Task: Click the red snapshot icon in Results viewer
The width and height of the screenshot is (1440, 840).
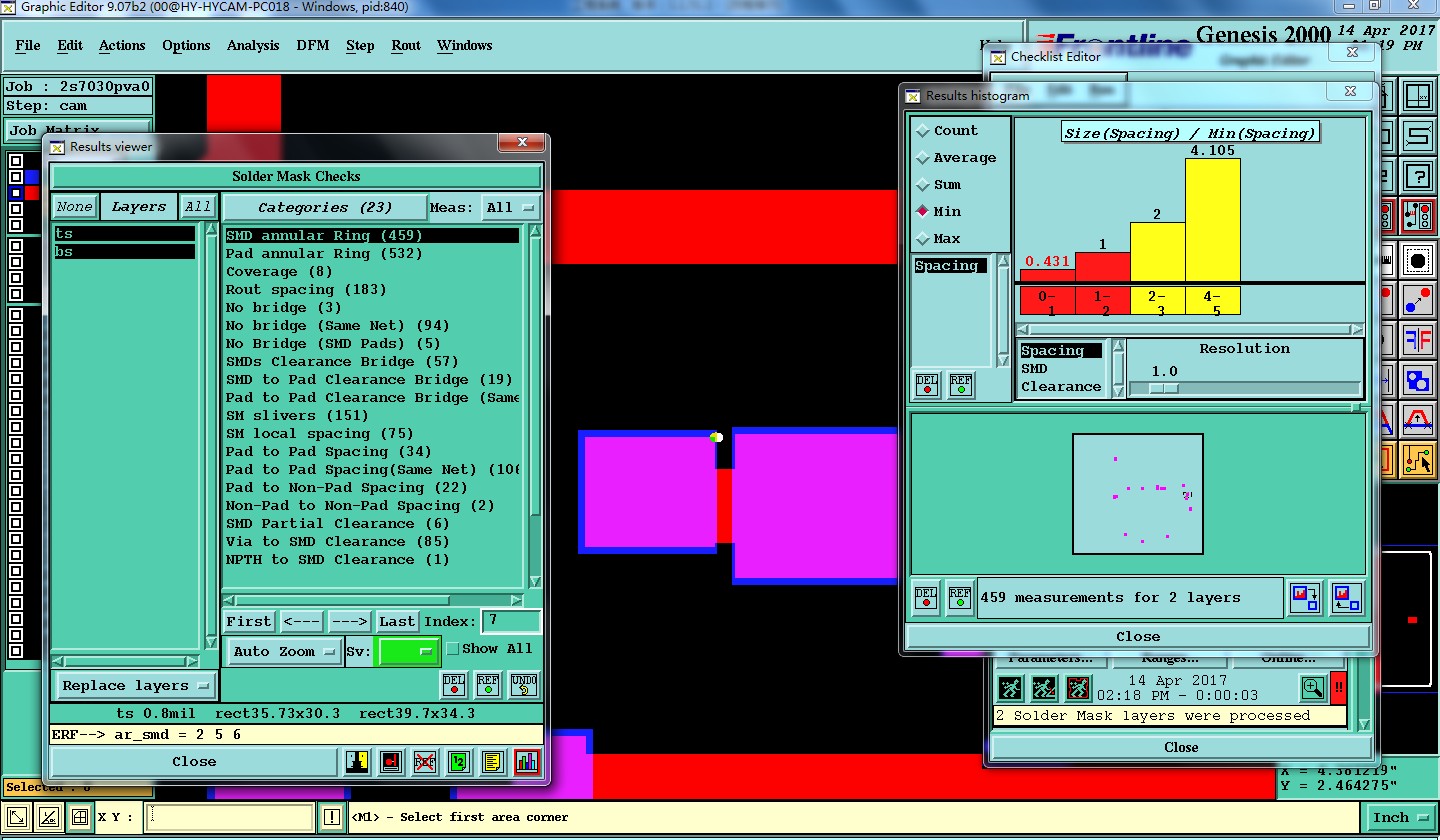Action: coord(391,762)
